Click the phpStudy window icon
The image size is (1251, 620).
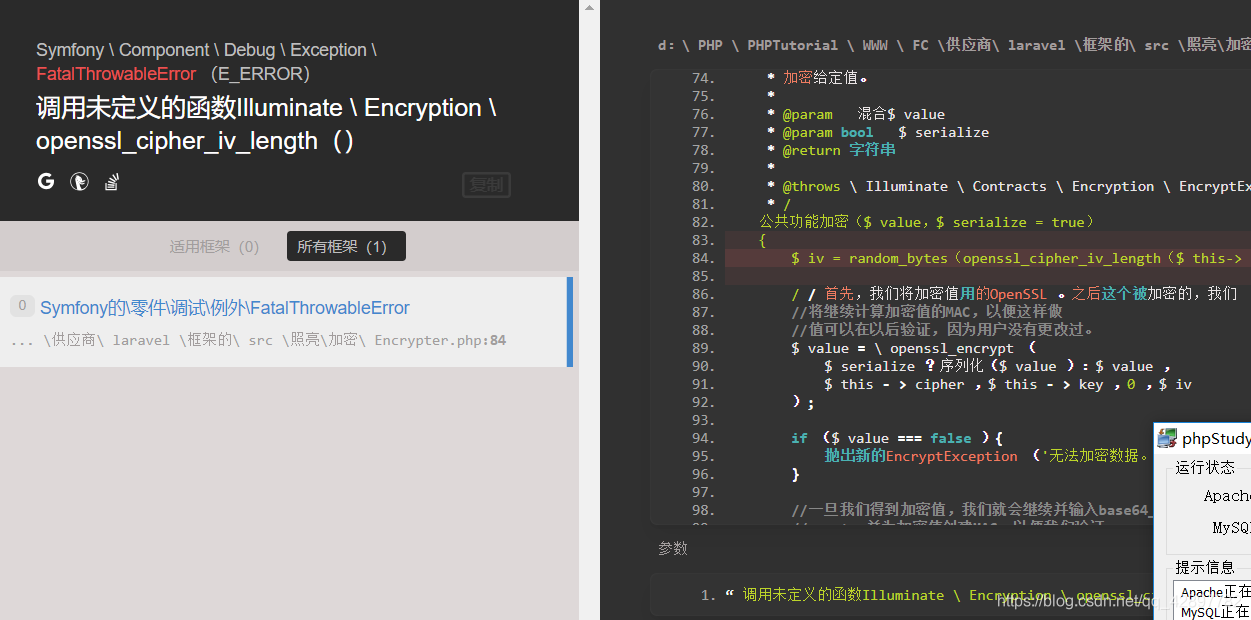point(1167,438)
